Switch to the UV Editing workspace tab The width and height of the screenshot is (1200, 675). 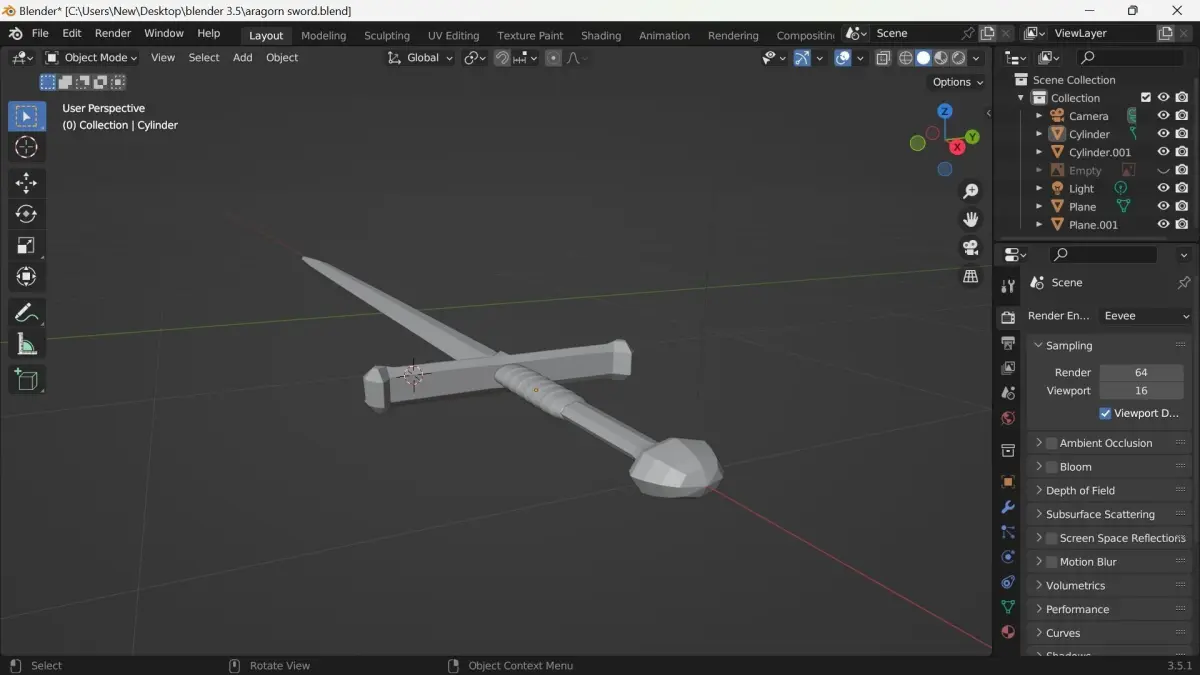coord(453,35)
